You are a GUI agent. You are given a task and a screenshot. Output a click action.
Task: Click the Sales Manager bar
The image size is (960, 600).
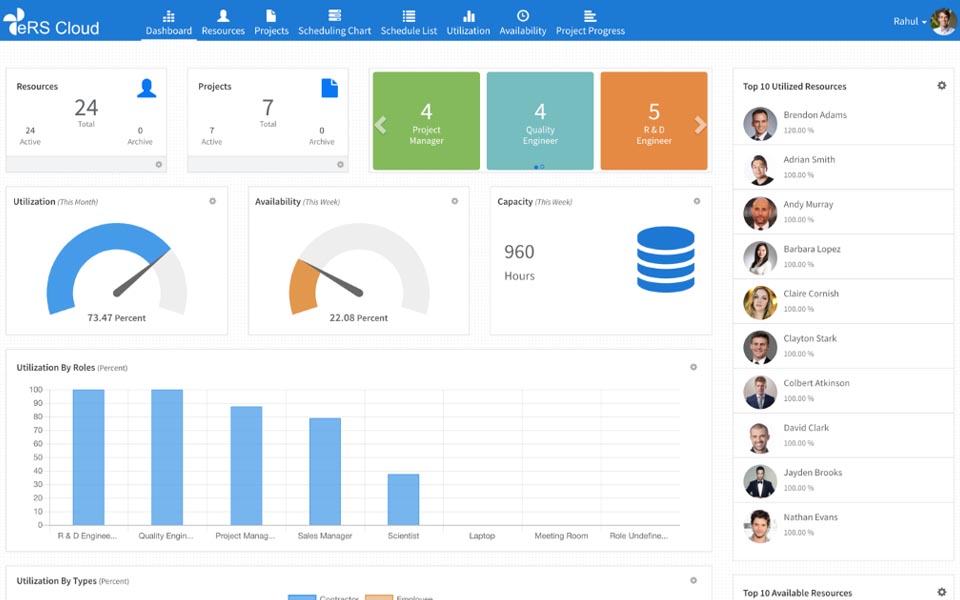pos(325,471)
